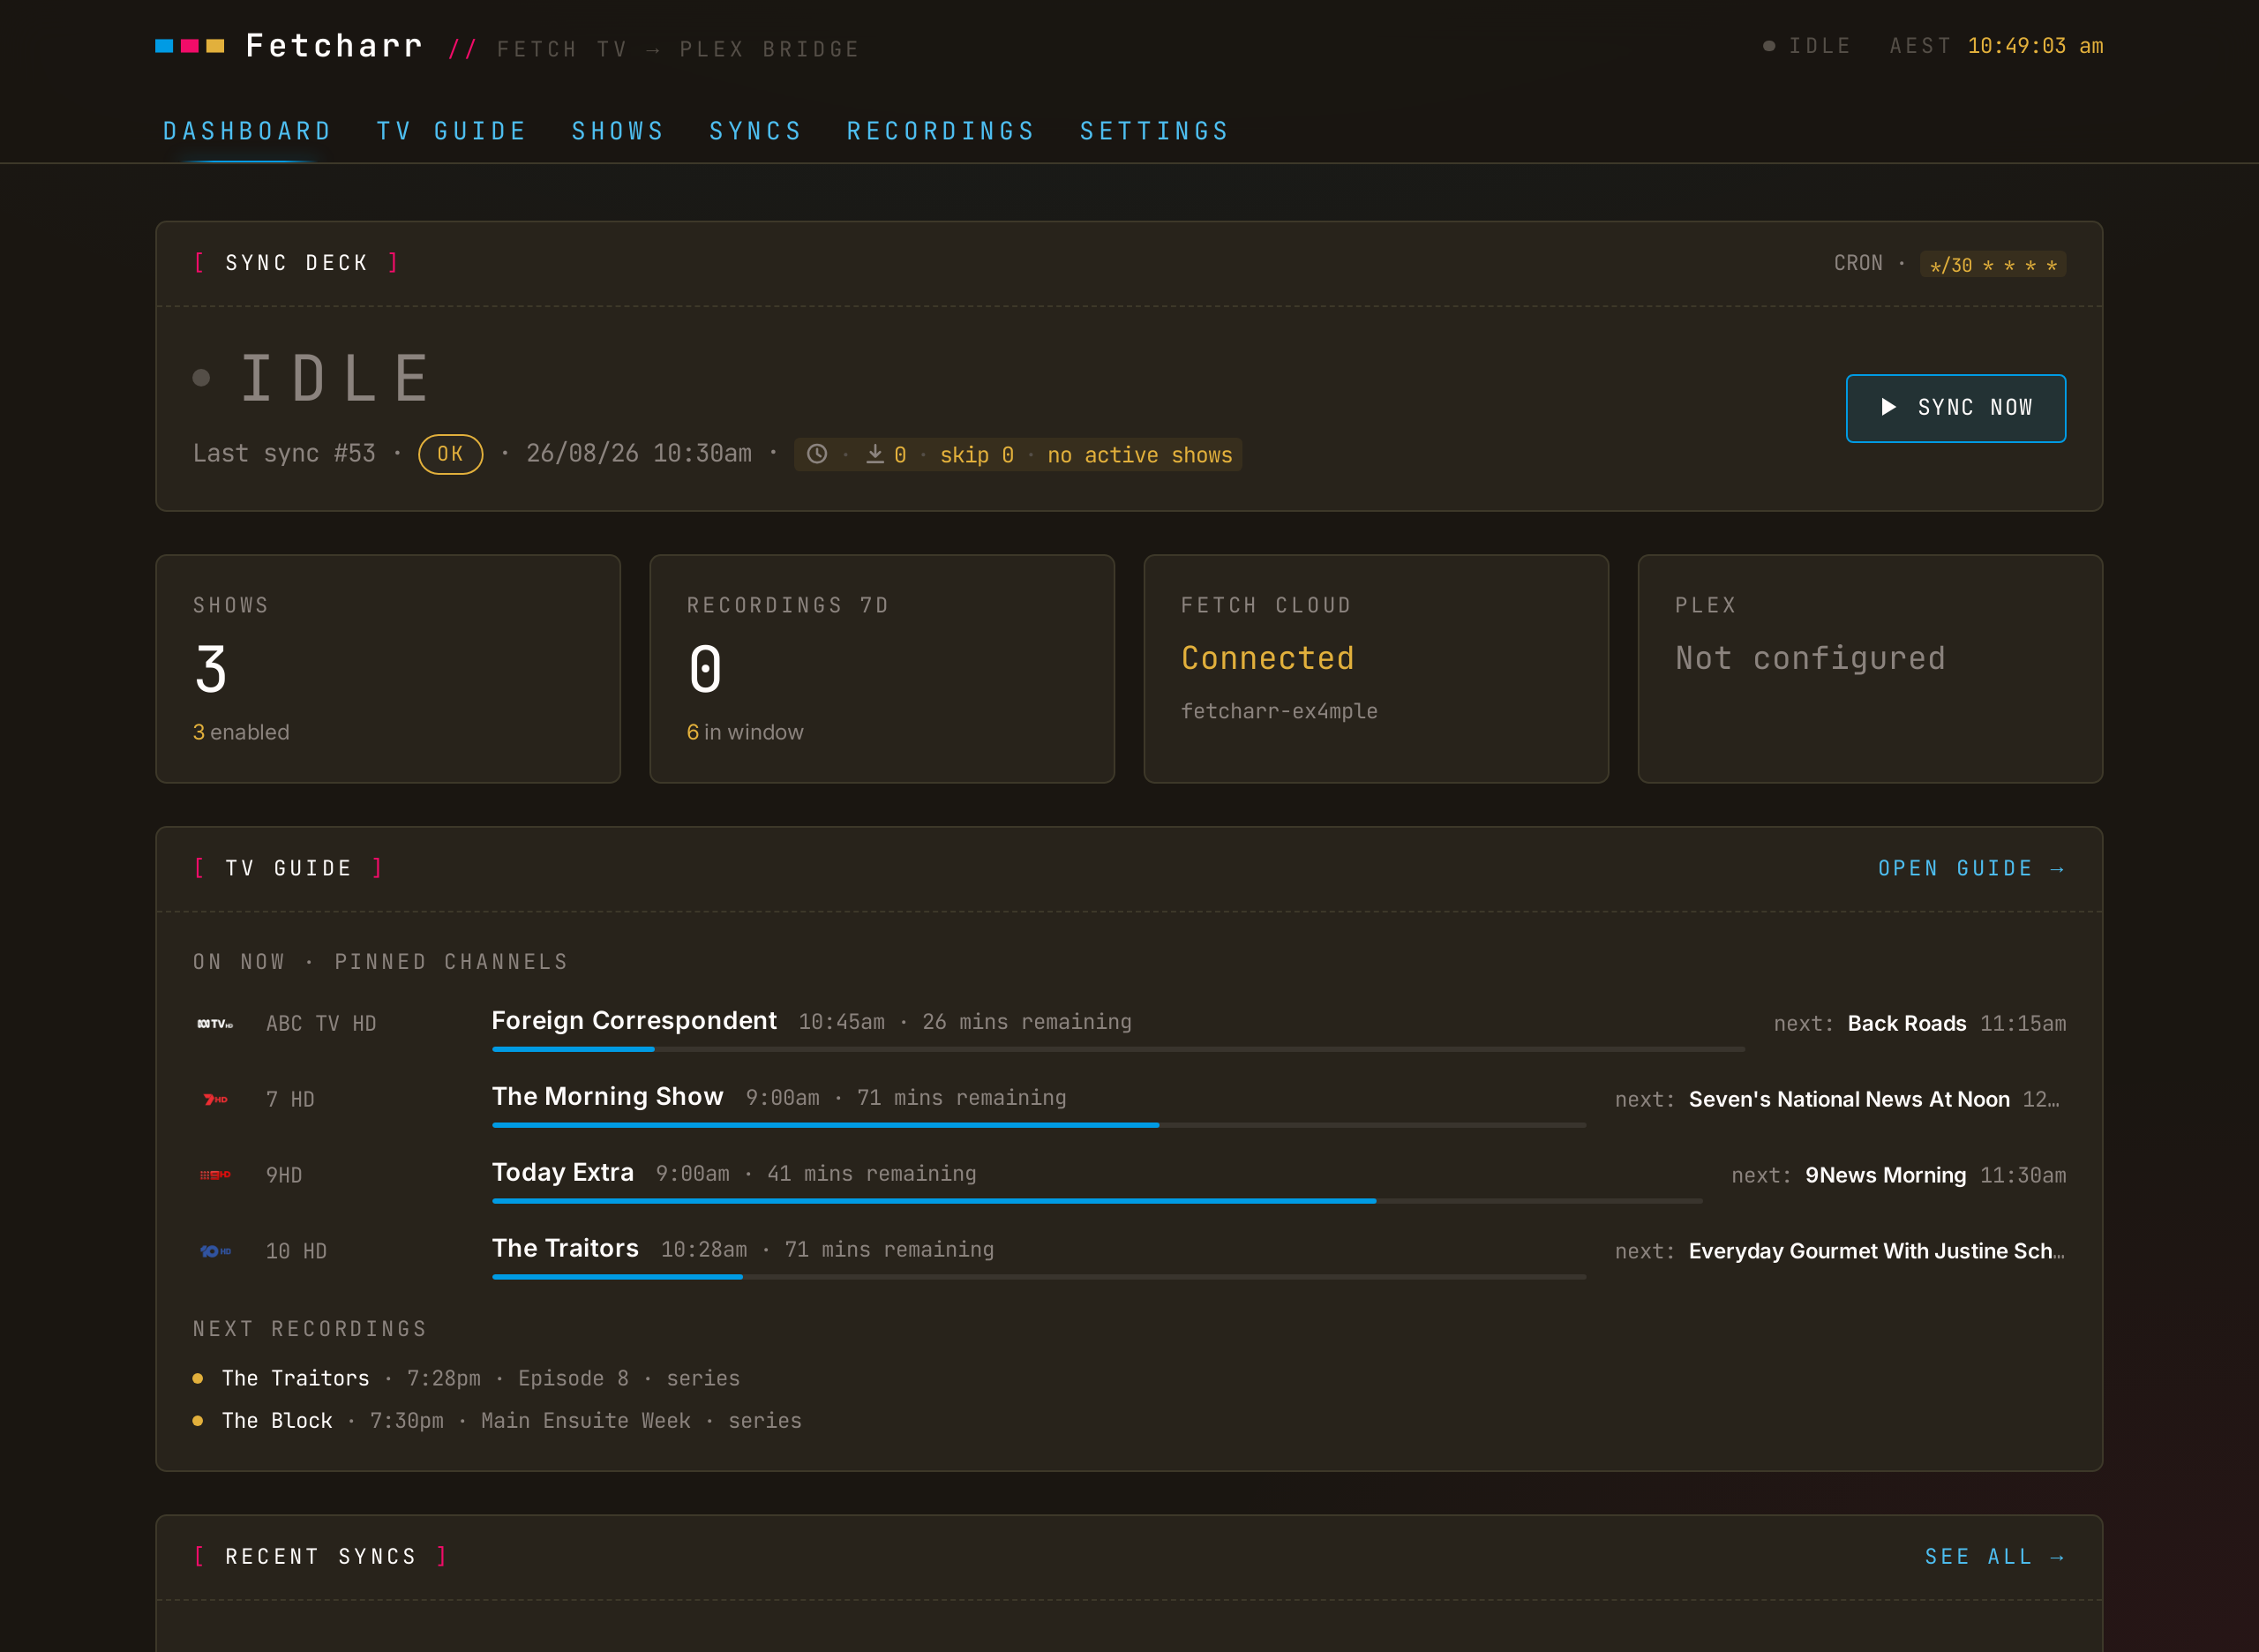Click the Today Extra progress bar

coord(1097,1201)
